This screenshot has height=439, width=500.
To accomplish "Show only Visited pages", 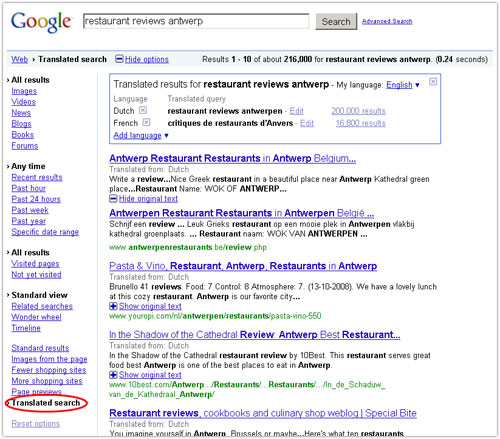I will click(35, 264).
